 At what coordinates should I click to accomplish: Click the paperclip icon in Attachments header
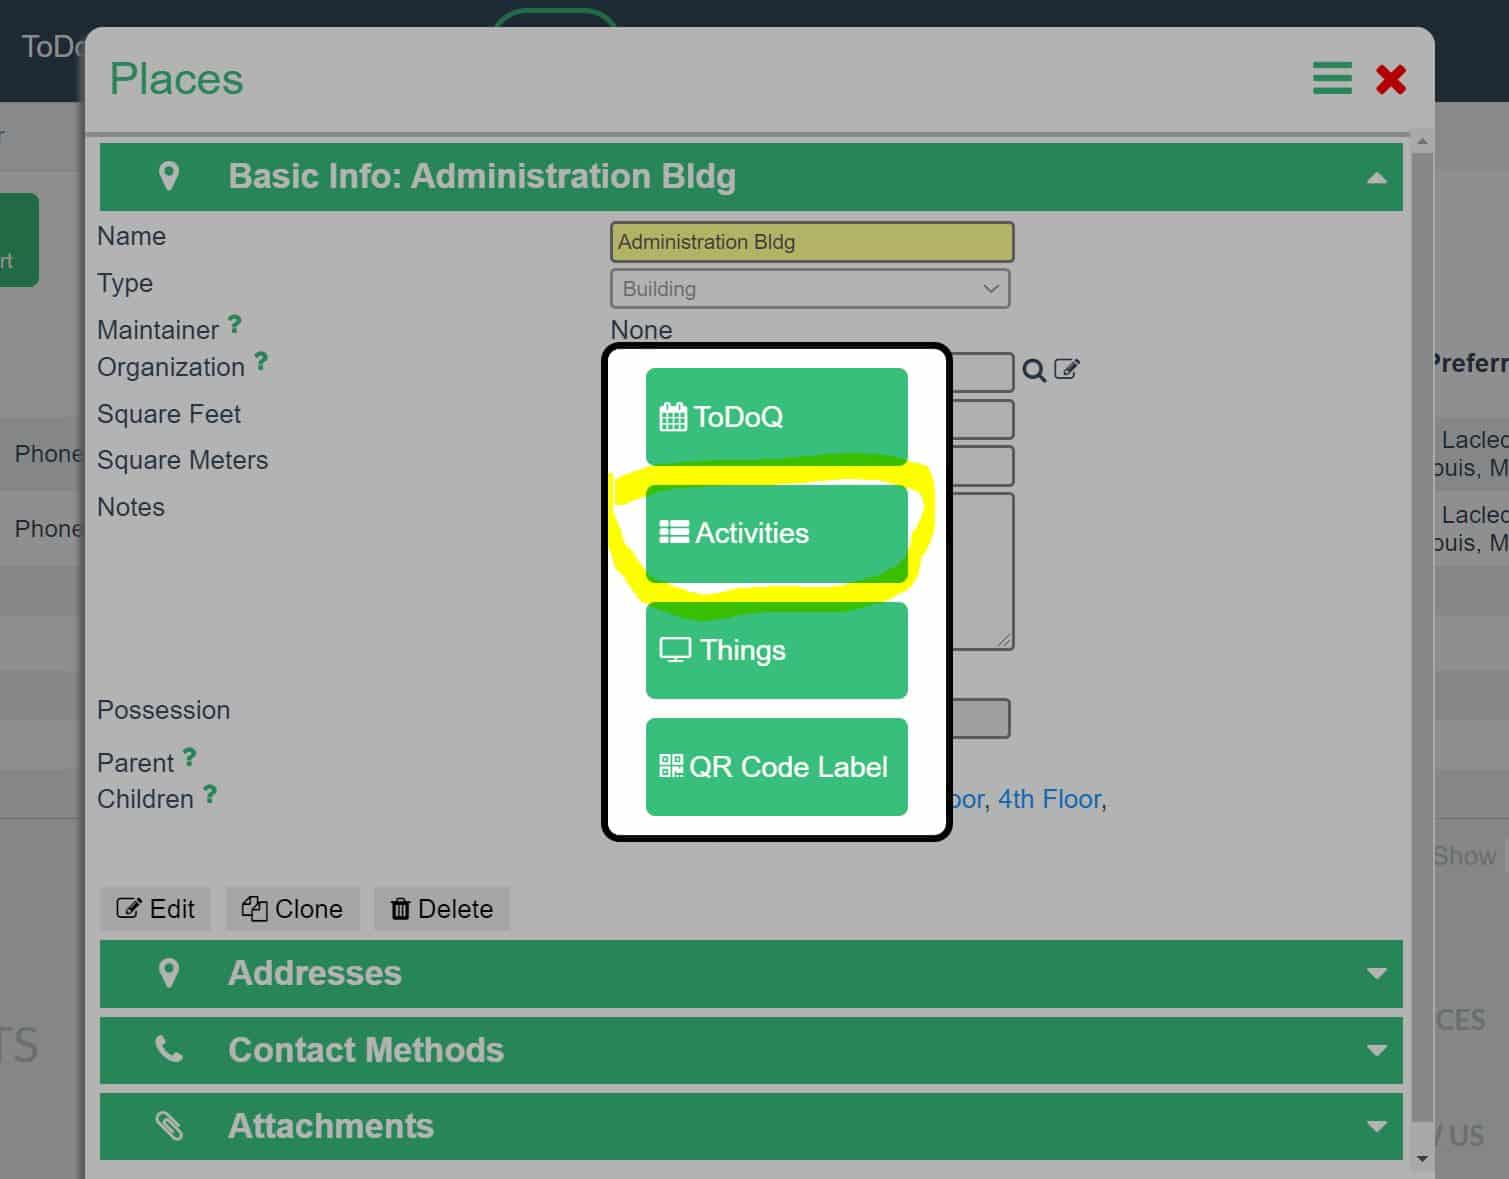click(x=169, y=1126)
